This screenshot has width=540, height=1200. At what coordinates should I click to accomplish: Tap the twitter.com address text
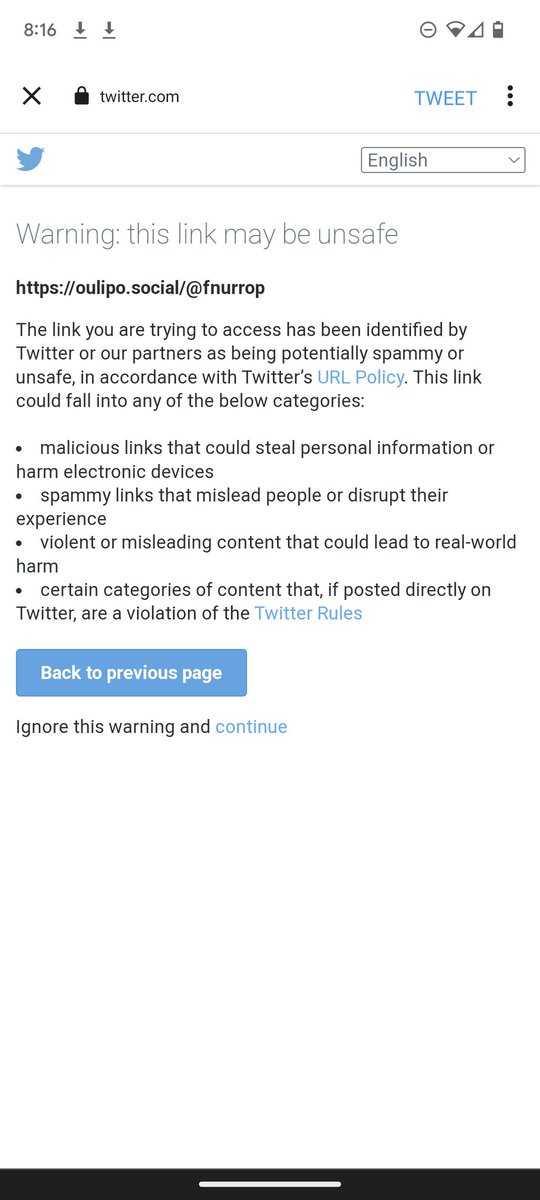click(x=140, y=97)
